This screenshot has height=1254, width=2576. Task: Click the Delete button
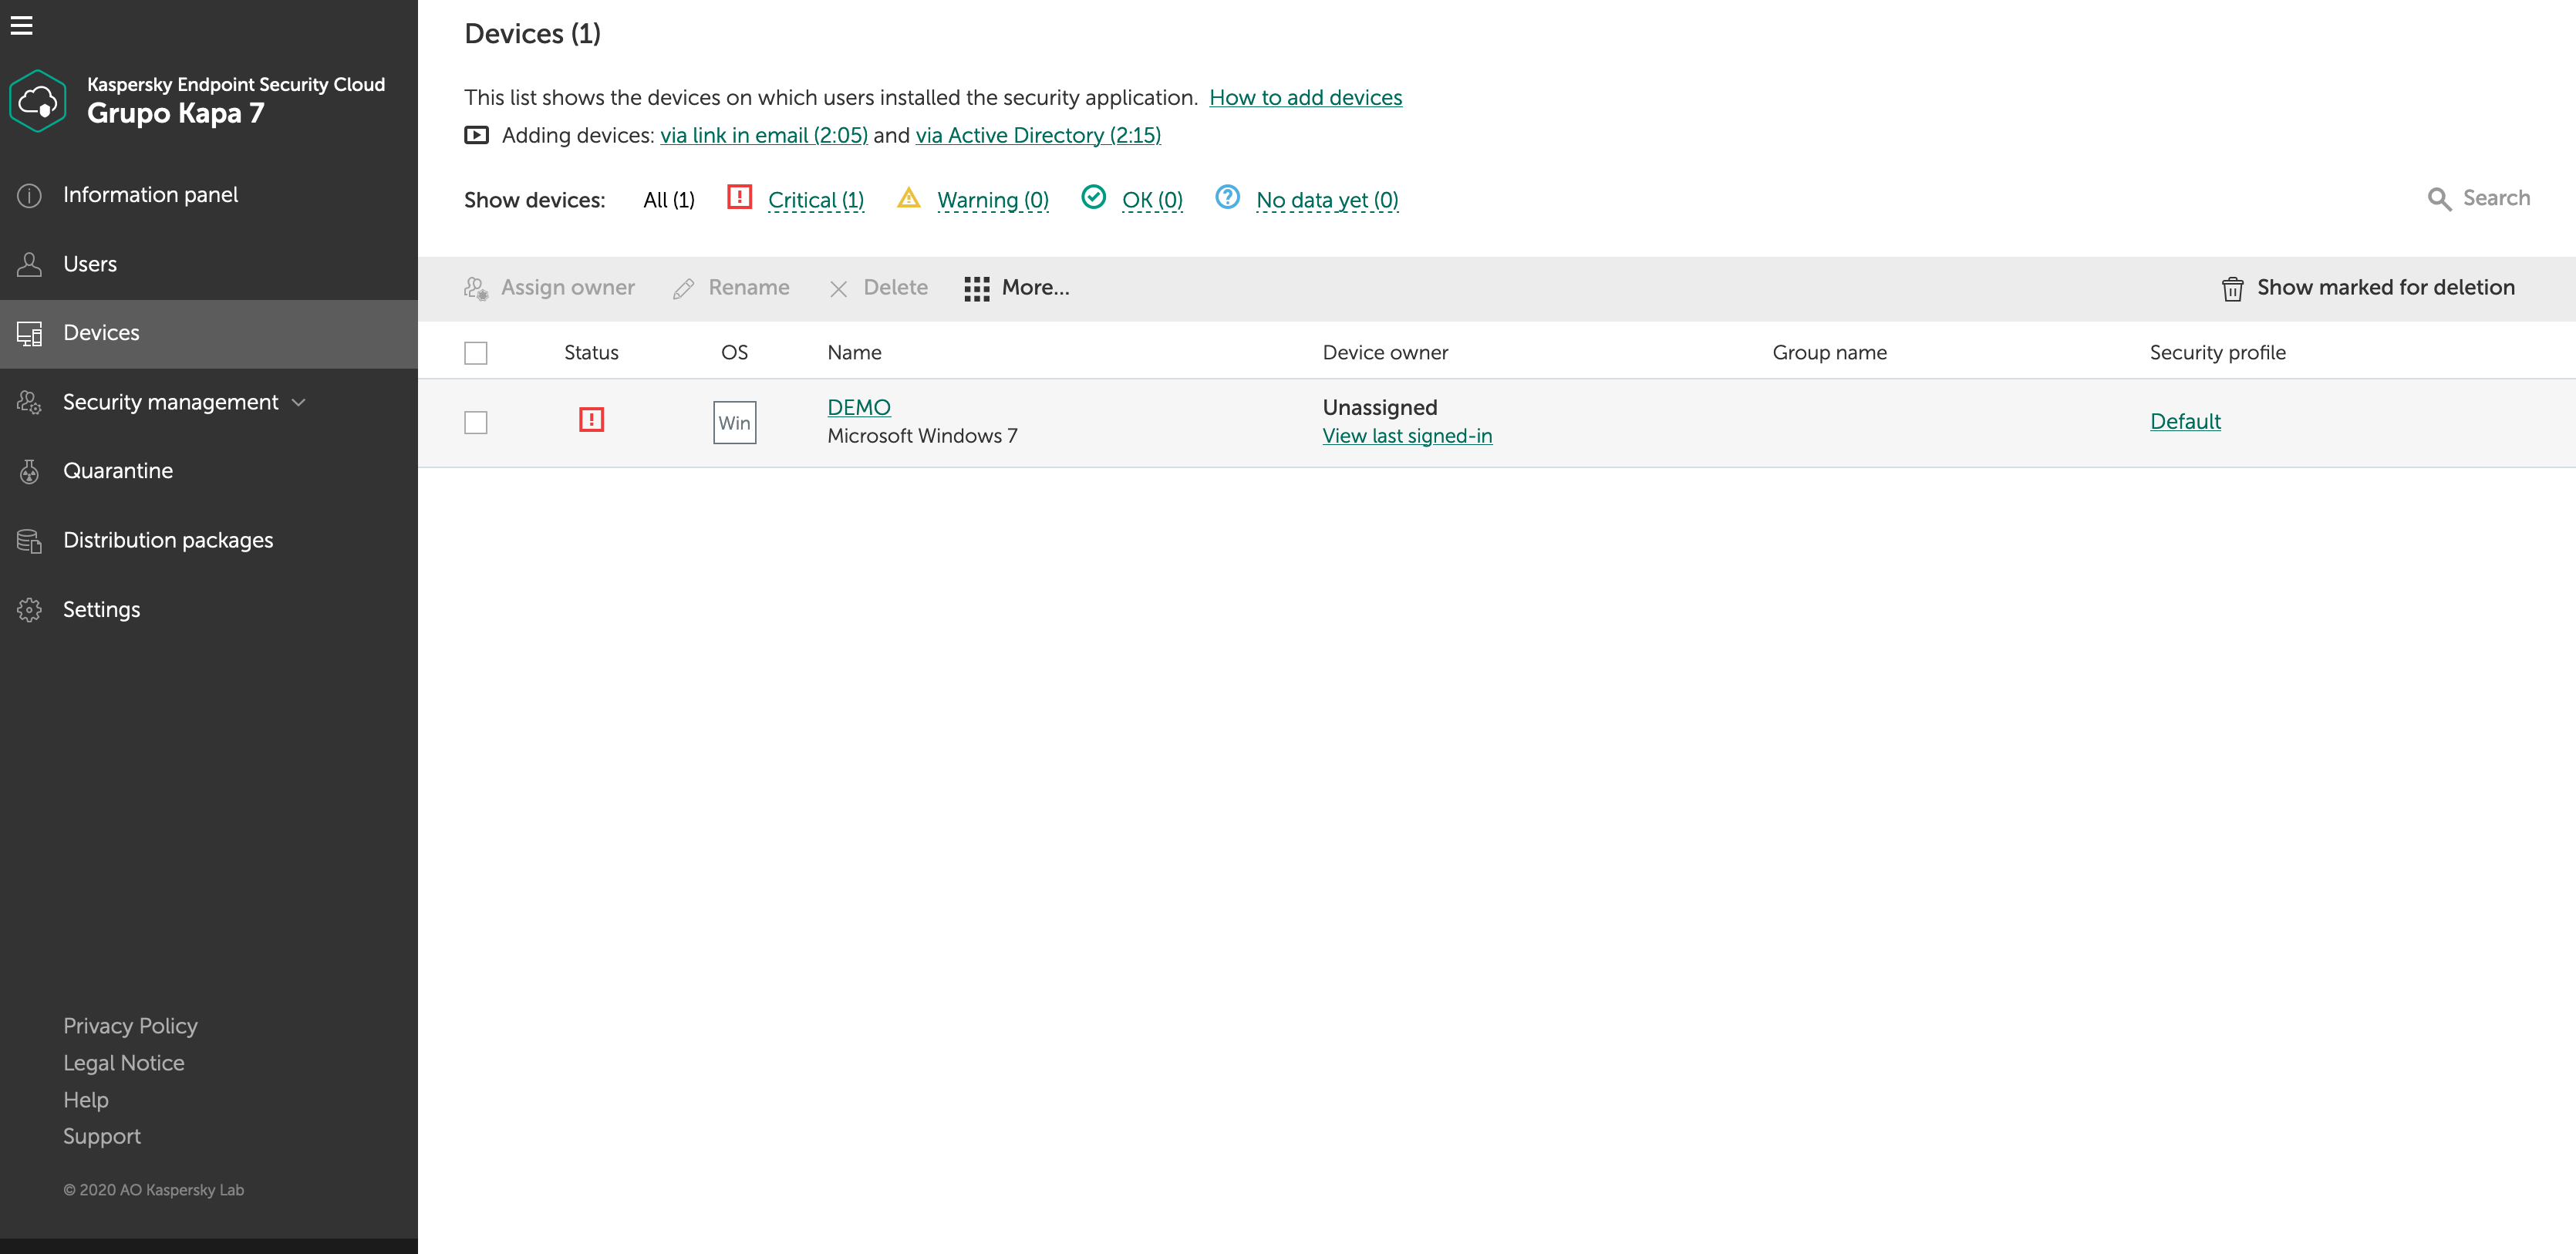[x=878, y=288]
